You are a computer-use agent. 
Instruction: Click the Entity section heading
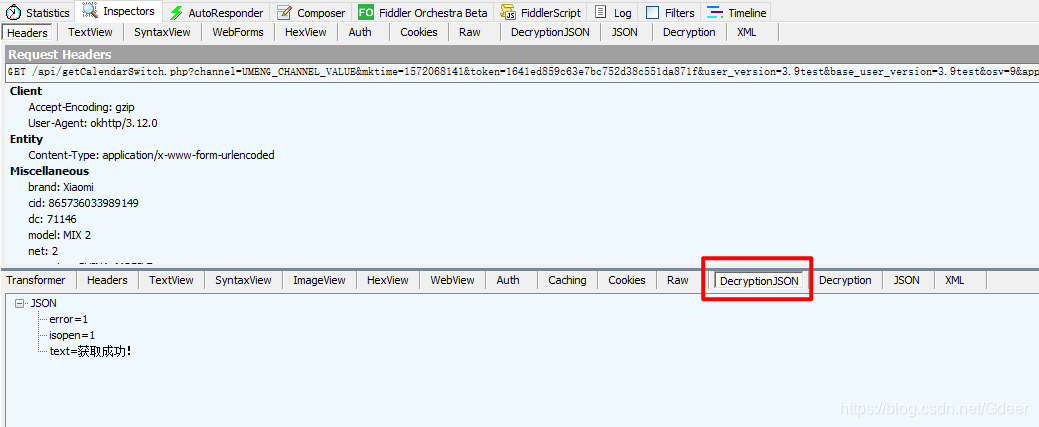click(27, 139)
